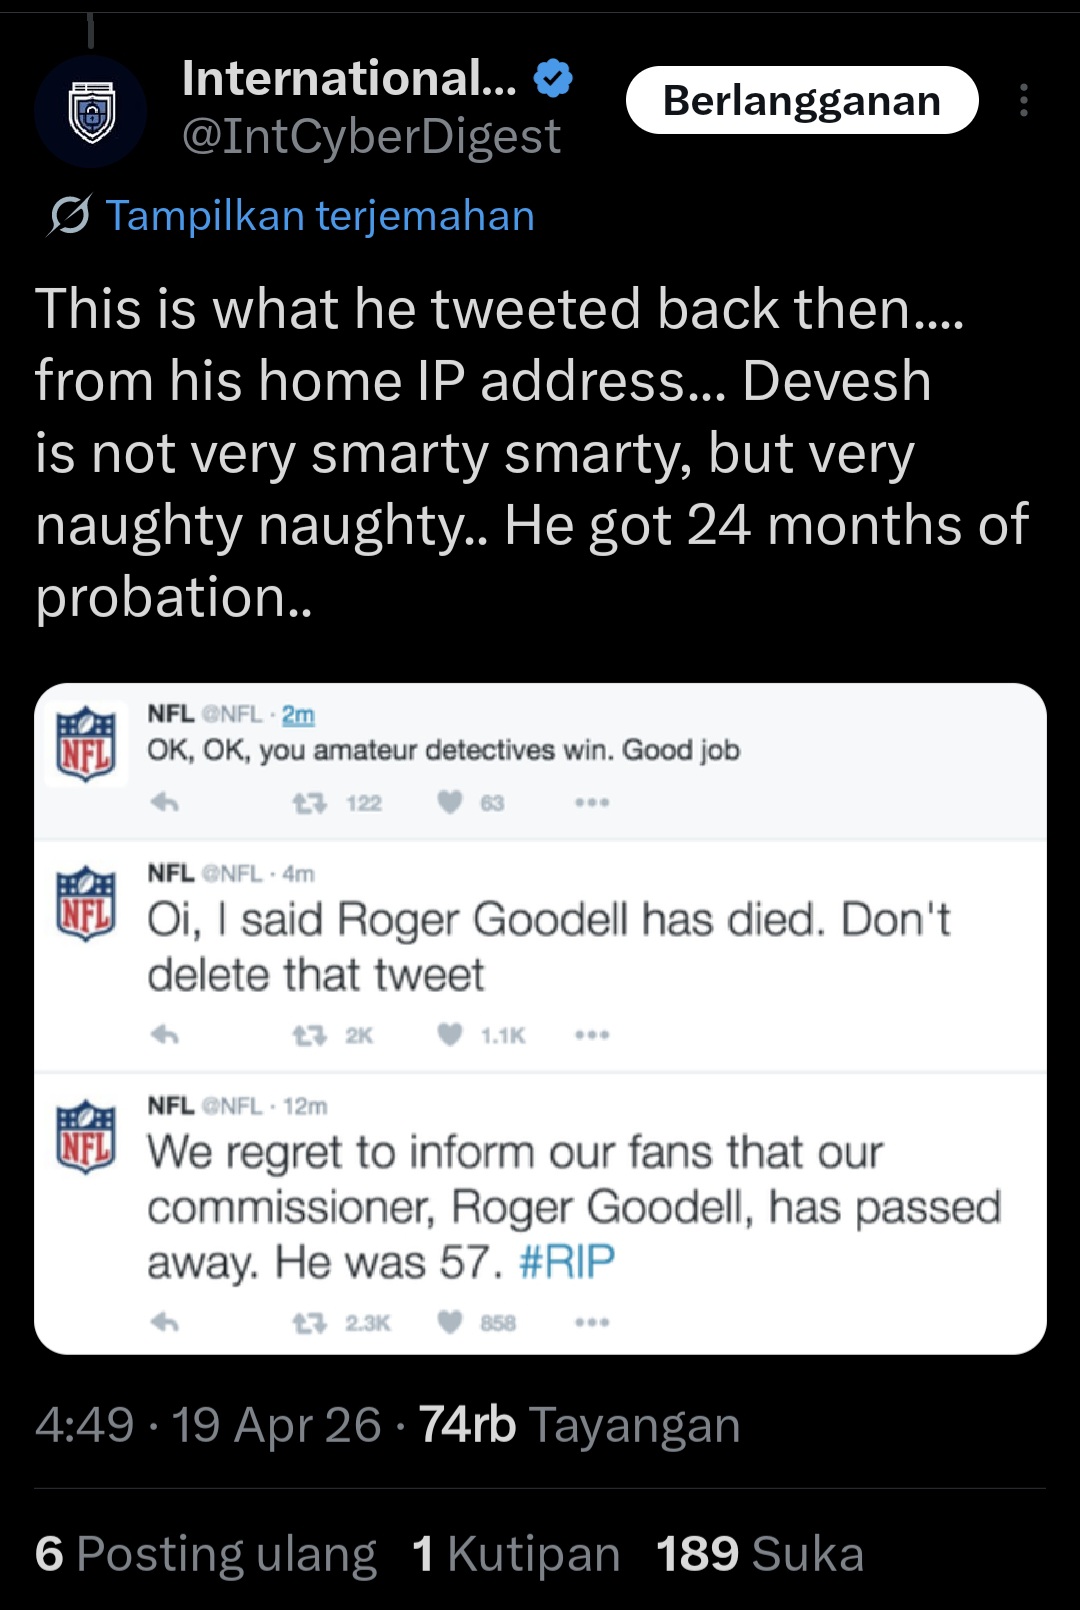Image resolution: width=1080 pixels, height=1610 pixels.
Task: Click NFL logo on the top tweet
Action: [86, 744]
